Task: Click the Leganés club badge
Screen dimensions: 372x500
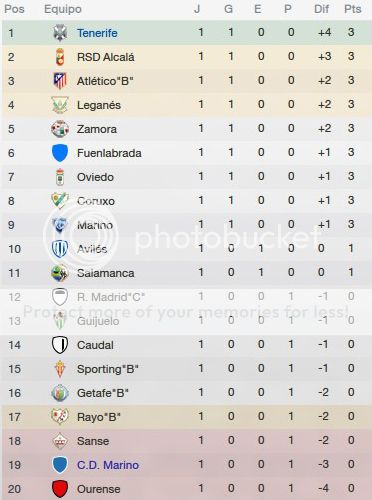Action: coord(60,105)
